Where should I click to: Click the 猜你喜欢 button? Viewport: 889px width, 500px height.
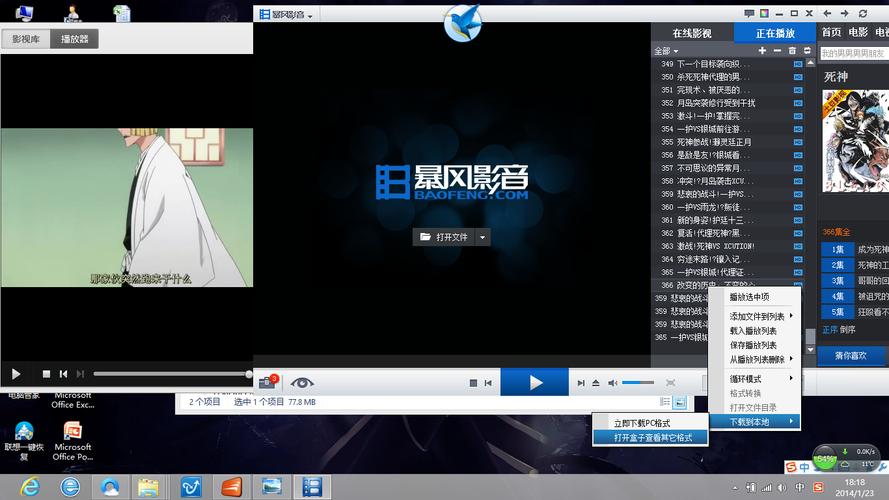[x=850, y=356]
